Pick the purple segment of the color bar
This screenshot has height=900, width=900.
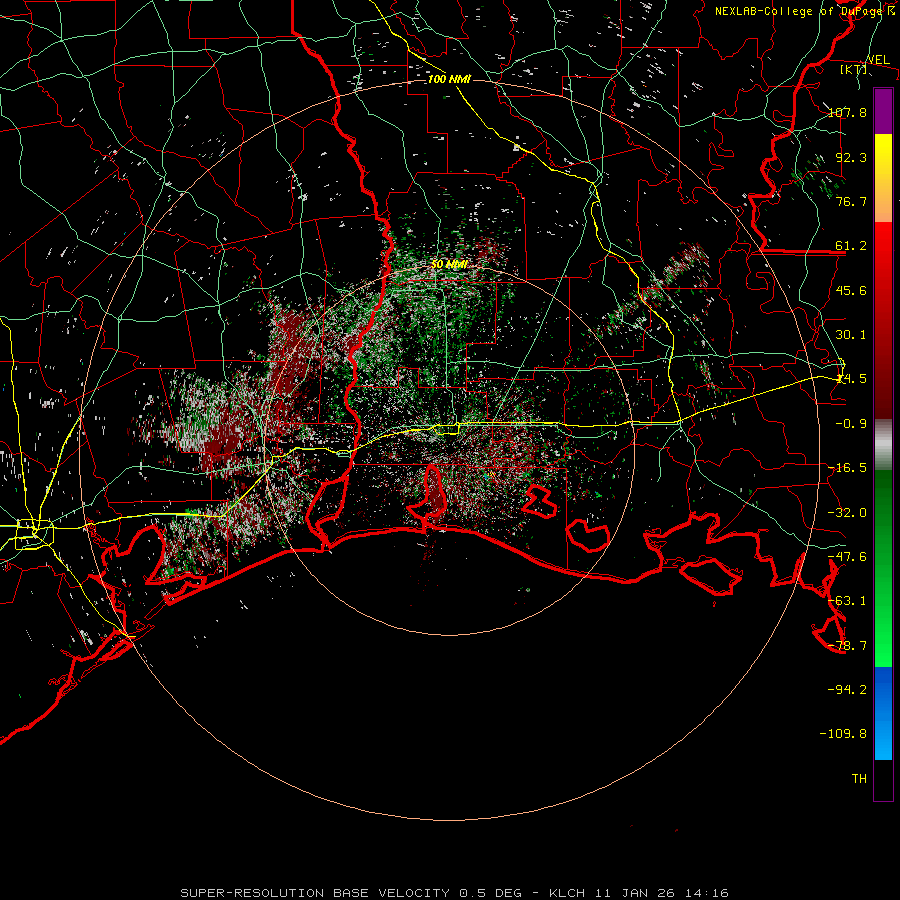[883, 111]
